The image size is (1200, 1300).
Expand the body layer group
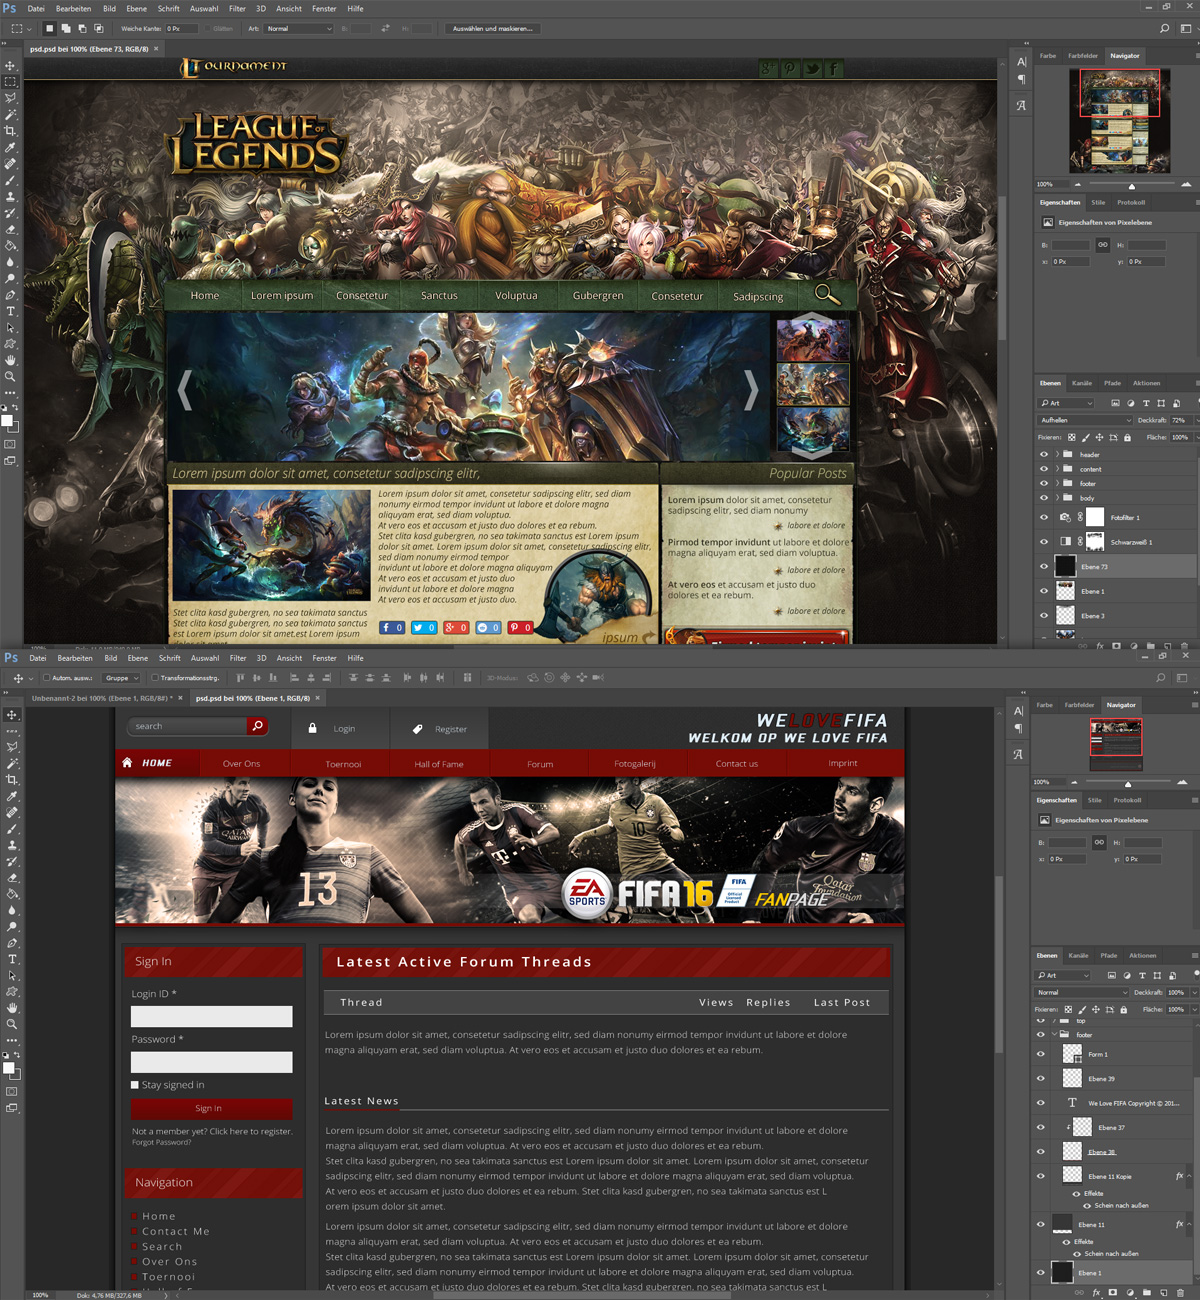(1057, 498)
